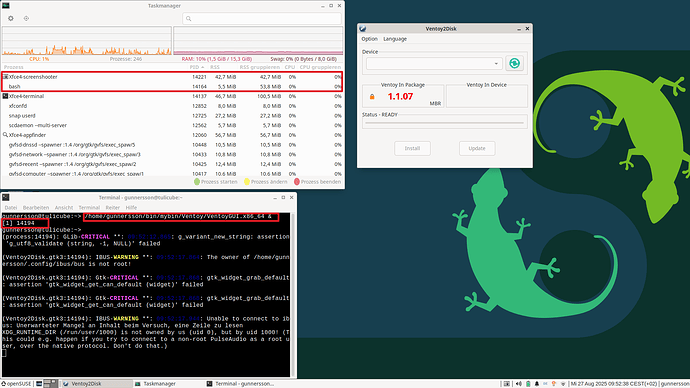Switch to Taskmanager in the taskbar
The image size is (690, 388).
[x=168, y=384]
